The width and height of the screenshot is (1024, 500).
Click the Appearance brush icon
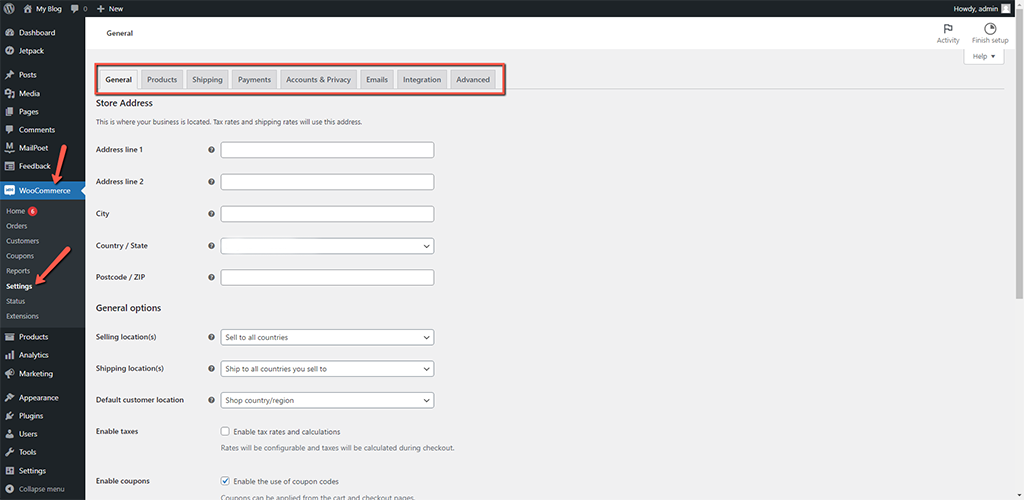point(10,398)
